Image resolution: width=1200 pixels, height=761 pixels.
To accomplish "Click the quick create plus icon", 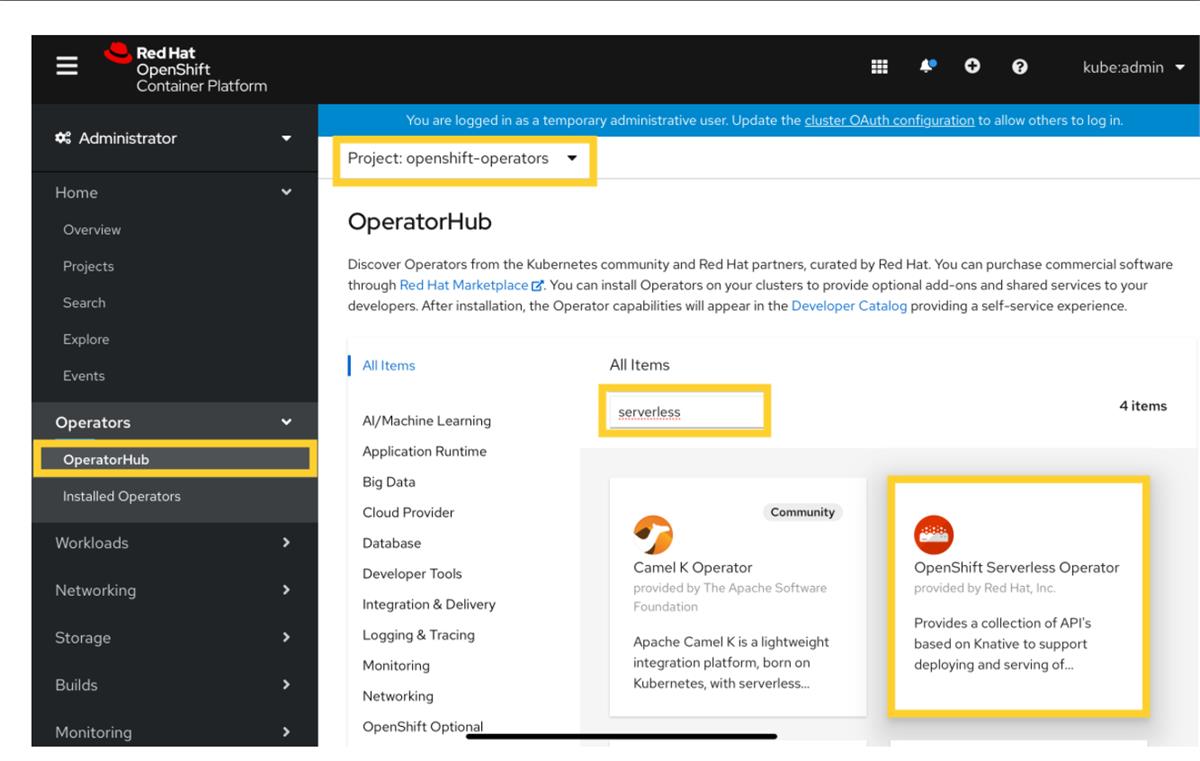I will (x=972, y=66).
